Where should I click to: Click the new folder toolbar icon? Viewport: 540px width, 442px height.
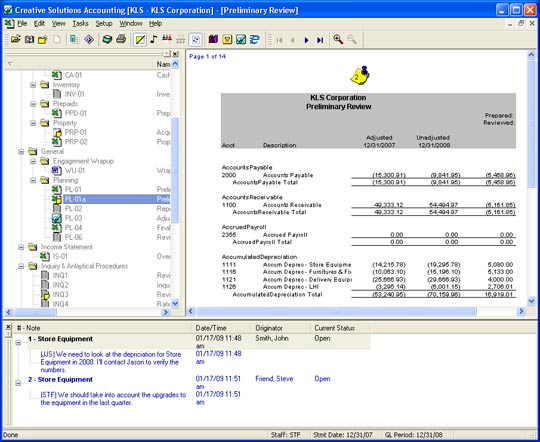(43, 39)
